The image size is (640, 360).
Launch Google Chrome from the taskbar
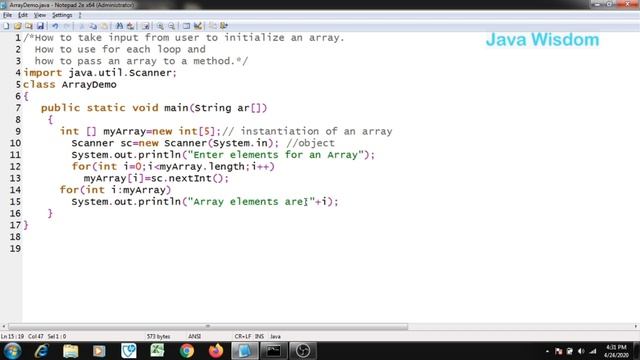coord(187,351)
